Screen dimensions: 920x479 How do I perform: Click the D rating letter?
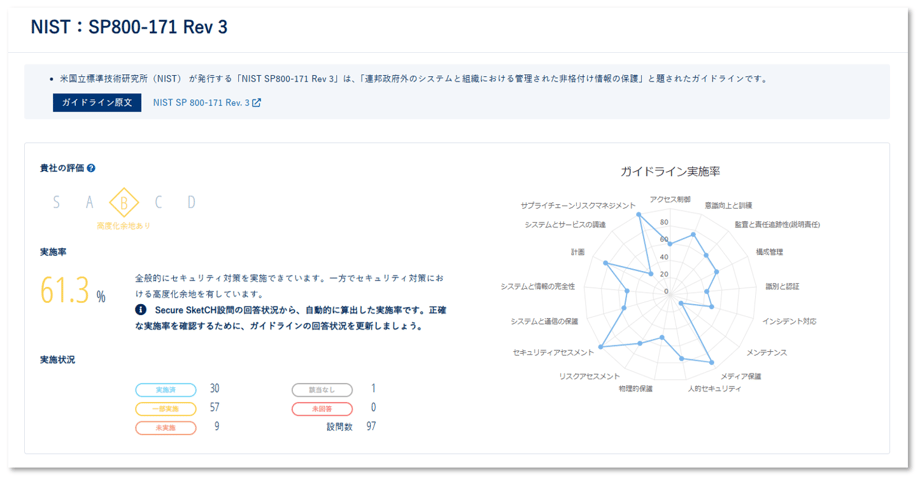(x=191, y=203)
